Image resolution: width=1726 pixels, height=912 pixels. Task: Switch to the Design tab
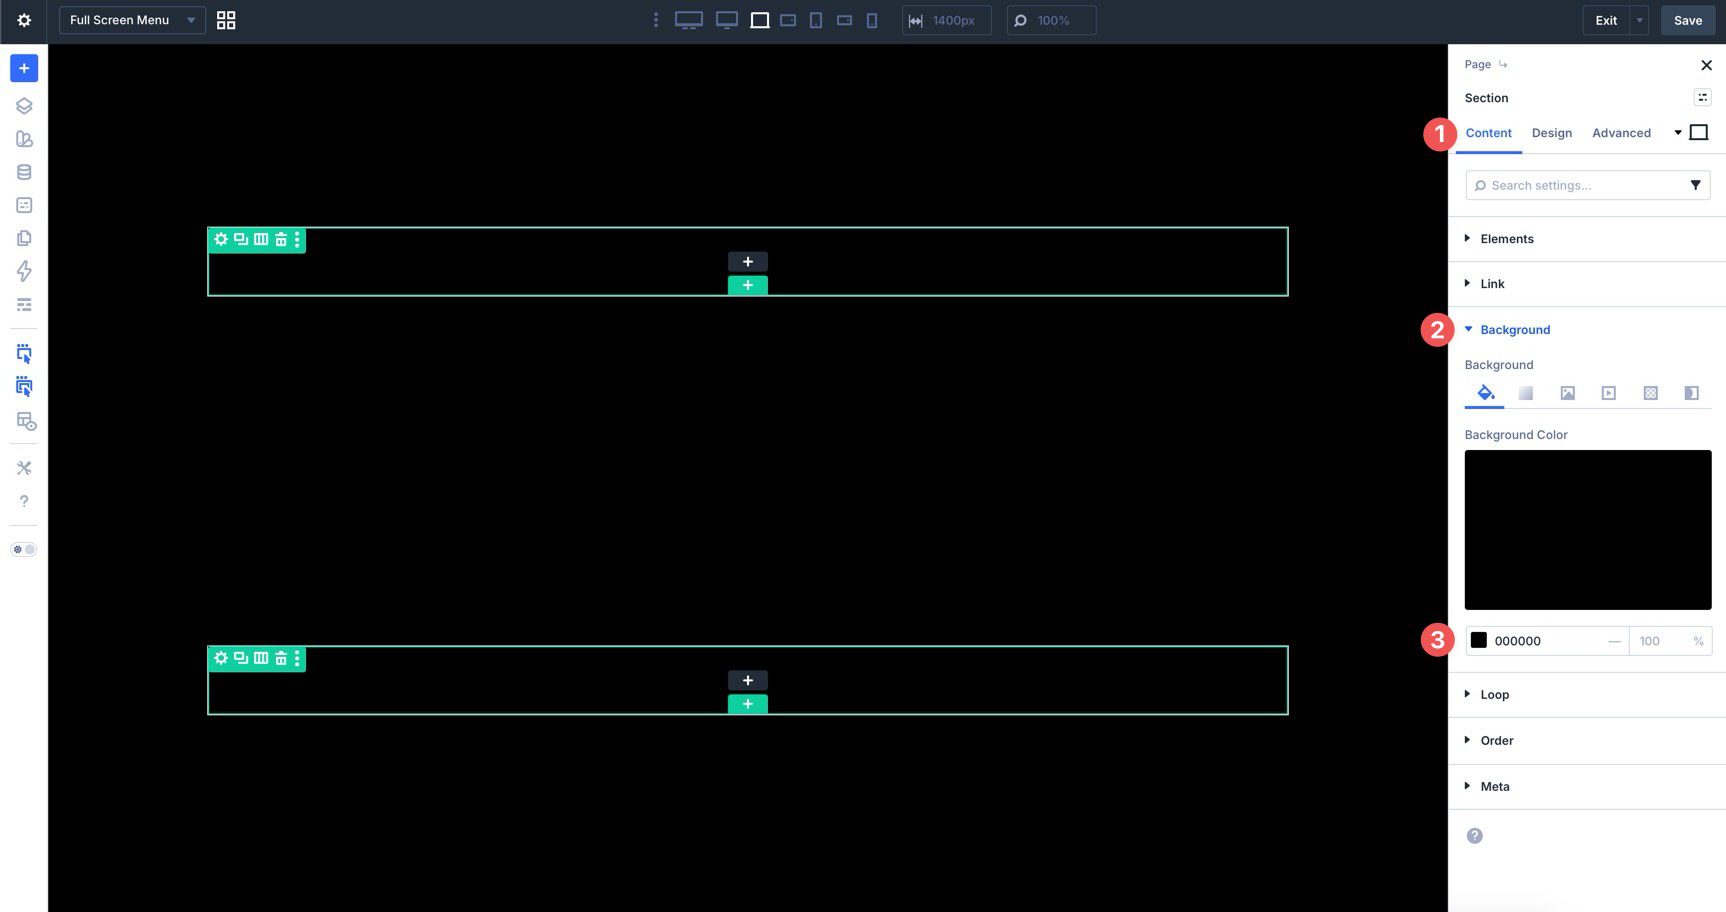click(x=1551, y=133)
